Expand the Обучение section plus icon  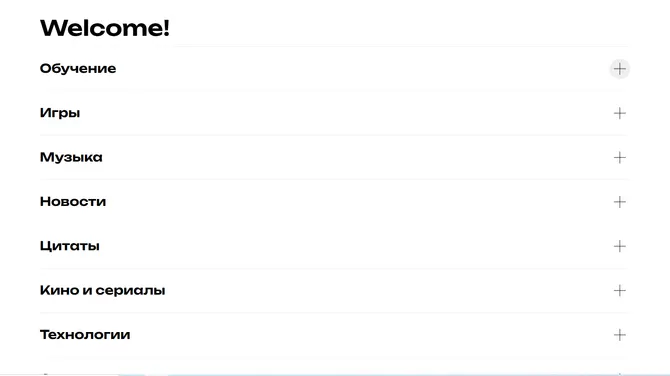click(x=620, y=69)
